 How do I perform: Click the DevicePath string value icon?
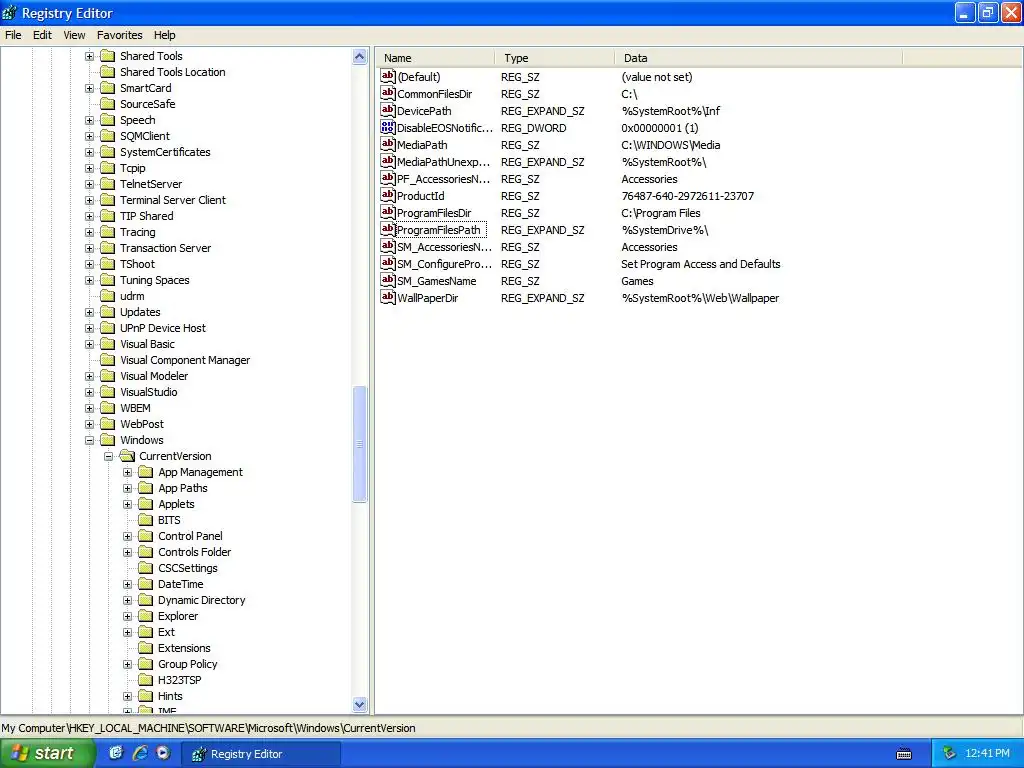(388, 110)
